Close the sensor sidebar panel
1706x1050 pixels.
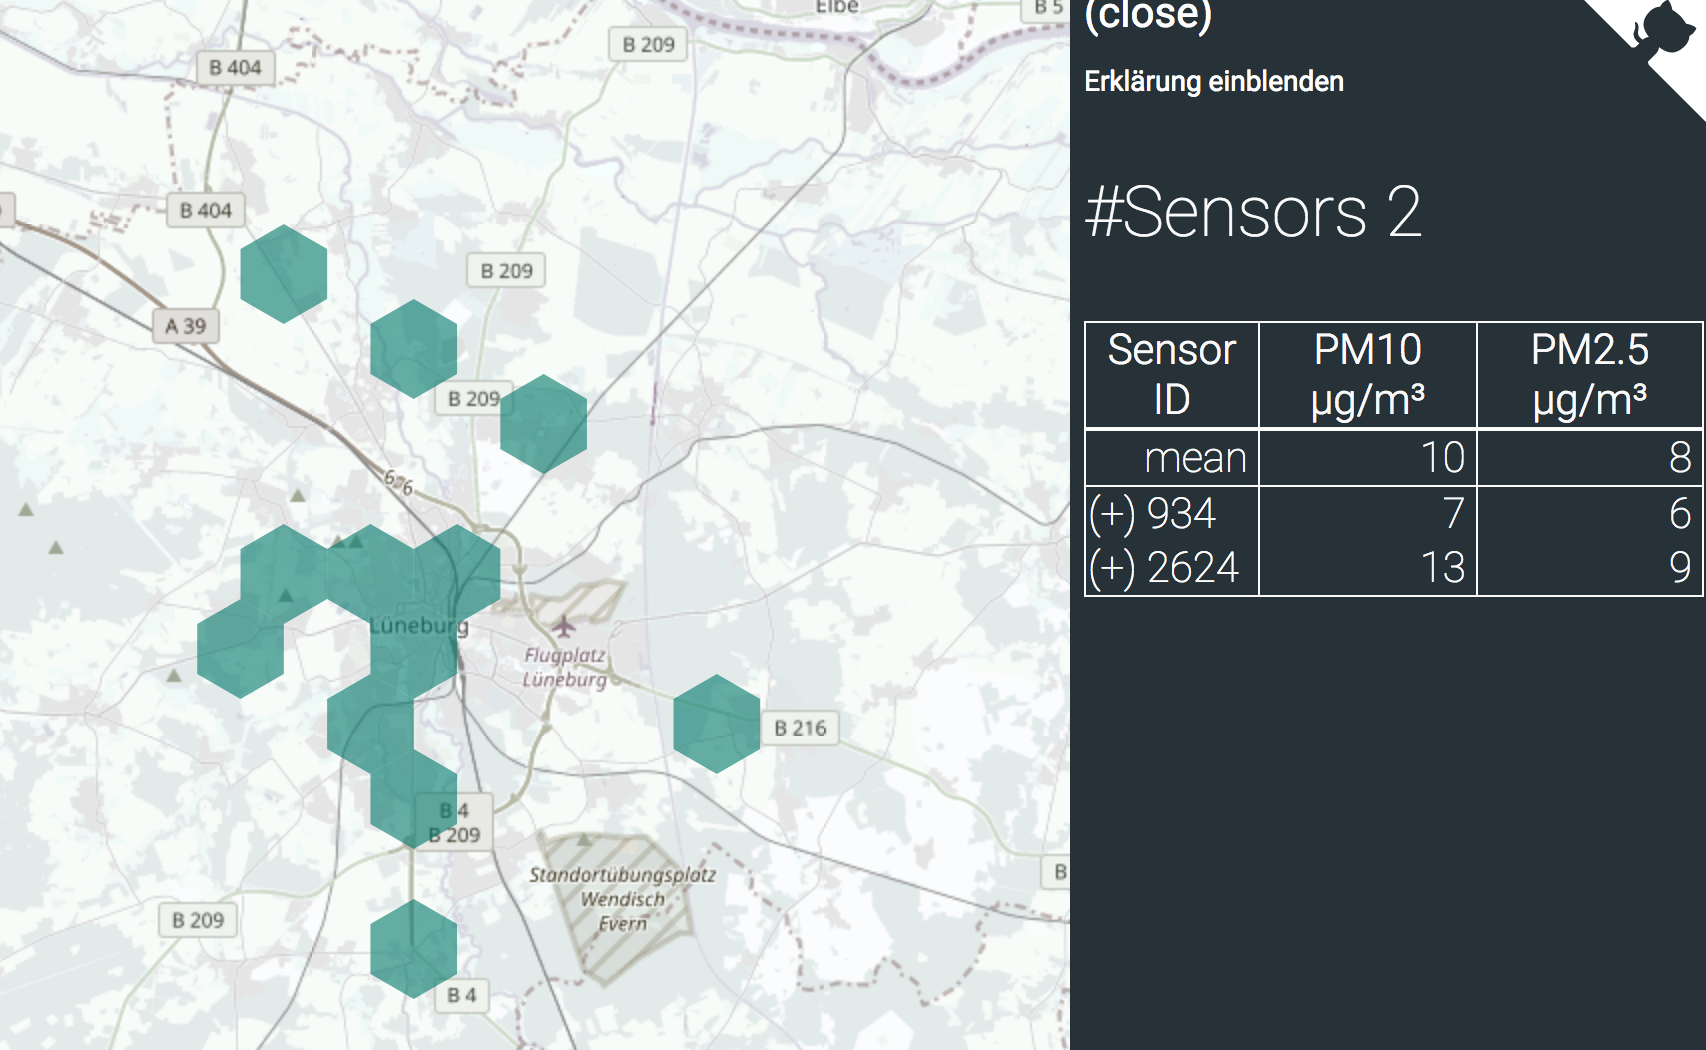pyautogui.click(x=1148, y=17)
